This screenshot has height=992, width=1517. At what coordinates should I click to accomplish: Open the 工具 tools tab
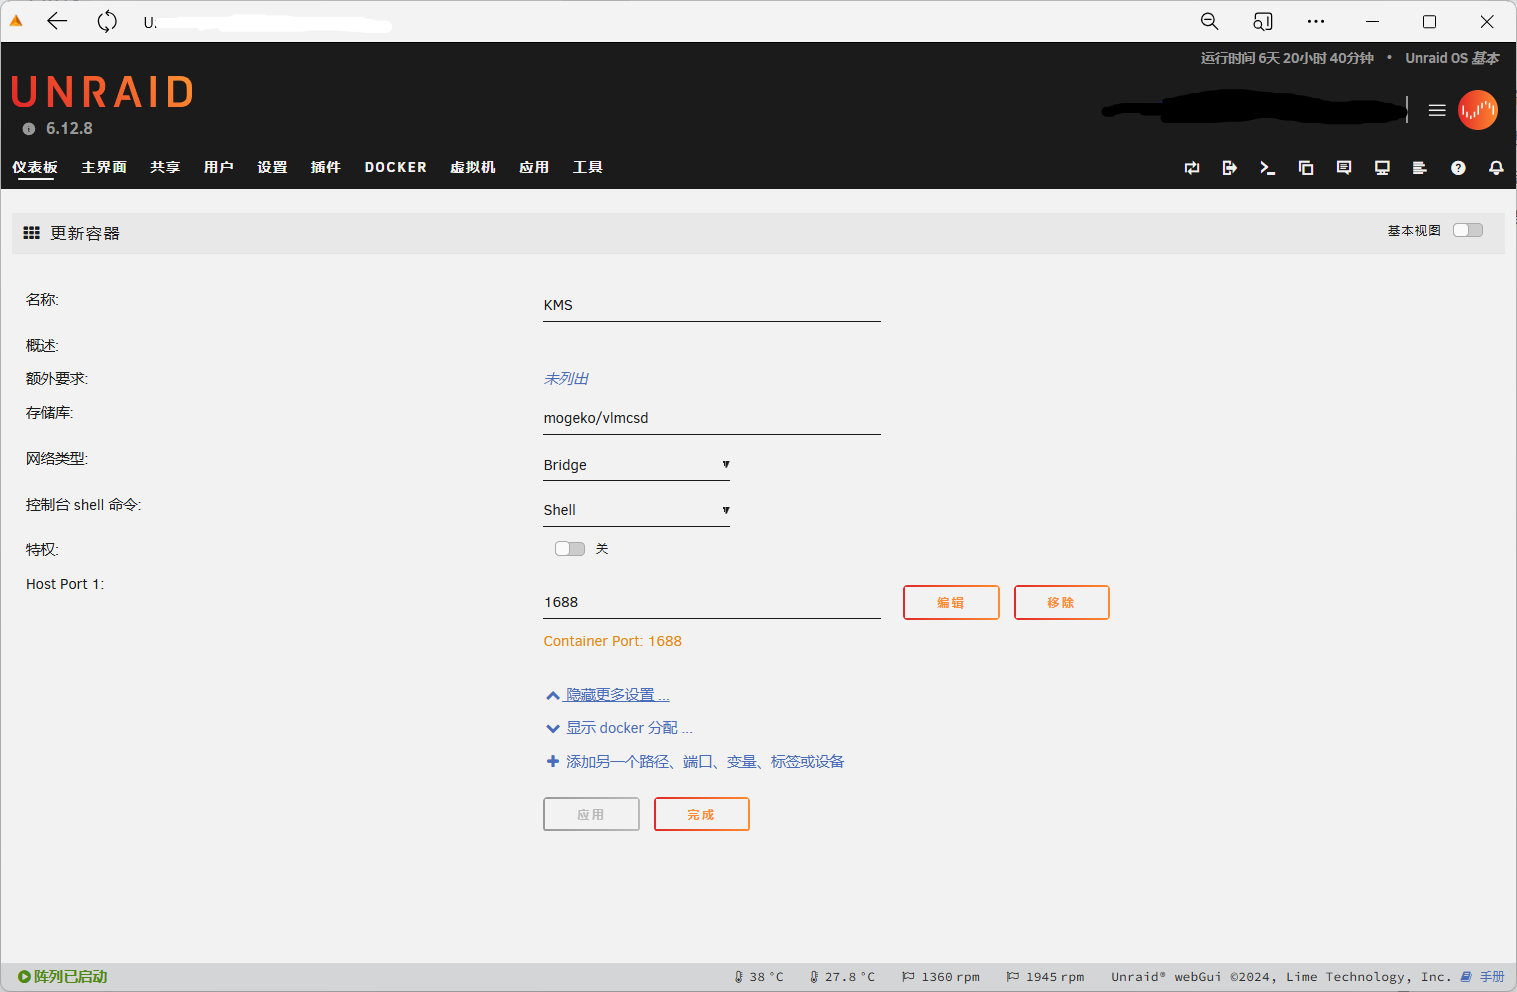click(x=588, y=167)
